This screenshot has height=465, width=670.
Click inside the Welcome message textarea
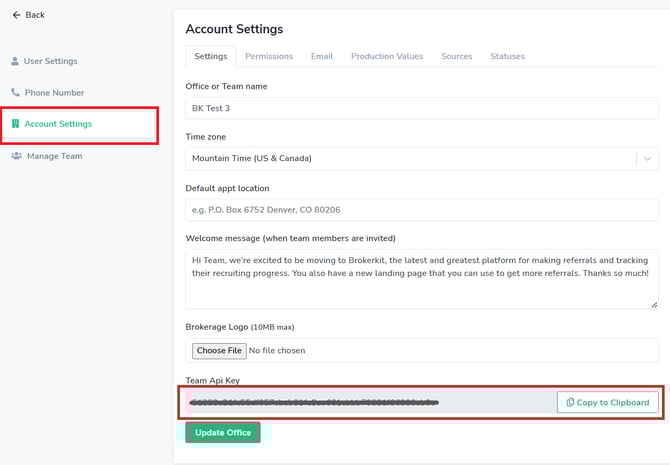click(421, 279)
